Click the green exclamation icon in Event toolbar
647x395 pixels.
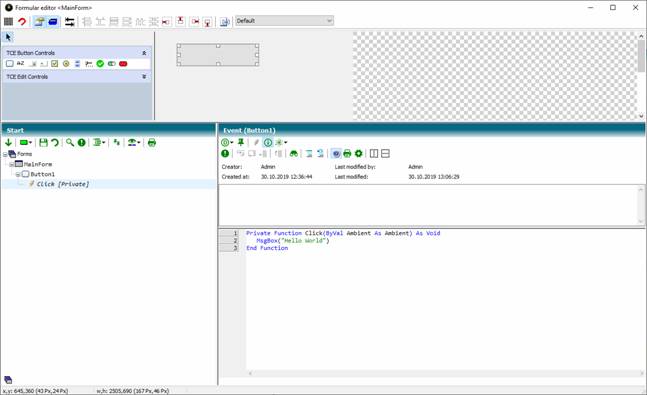[x=225, y=154]
